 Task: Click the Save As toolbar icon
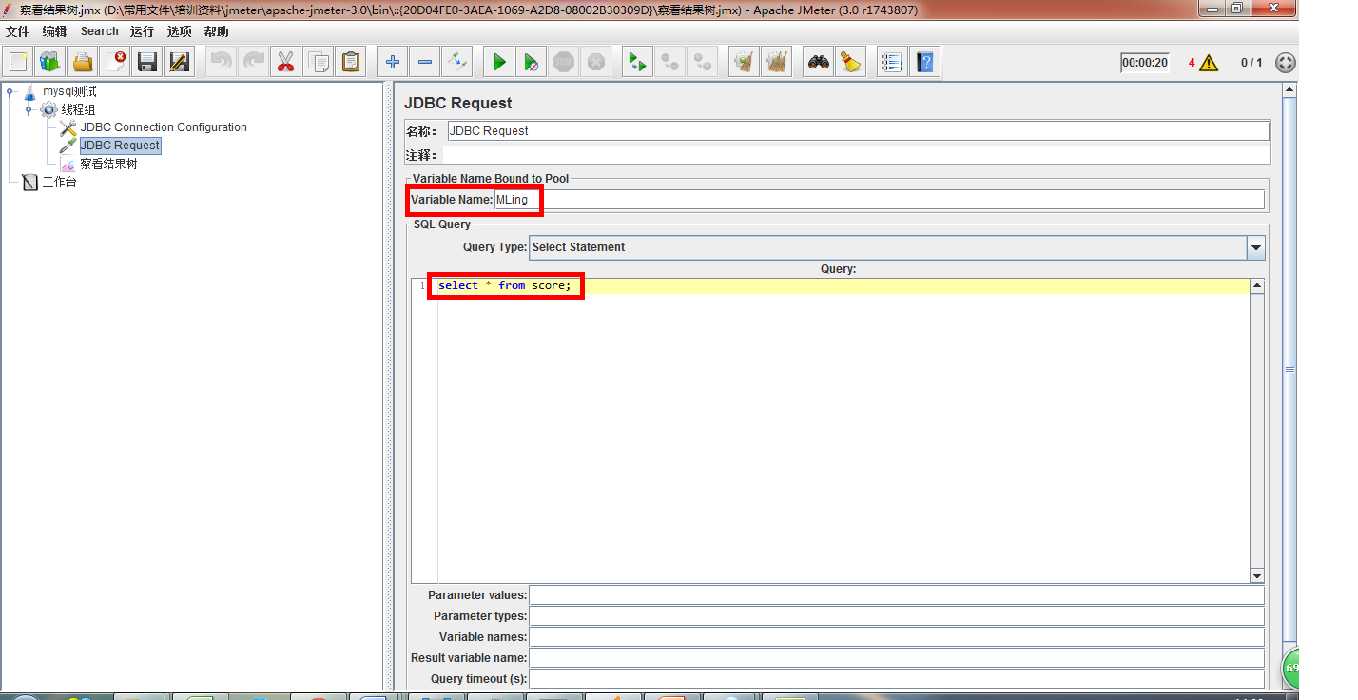pos(180,62)
